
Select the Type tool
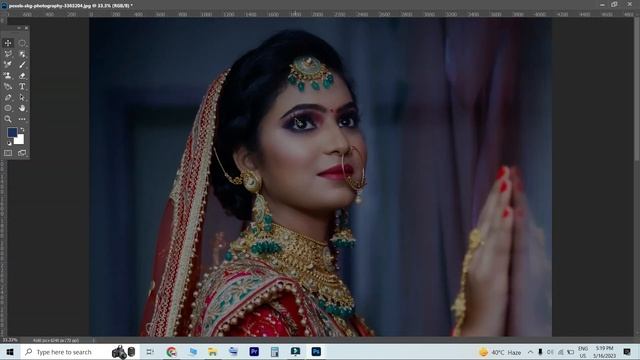click(x=22, y=87)
